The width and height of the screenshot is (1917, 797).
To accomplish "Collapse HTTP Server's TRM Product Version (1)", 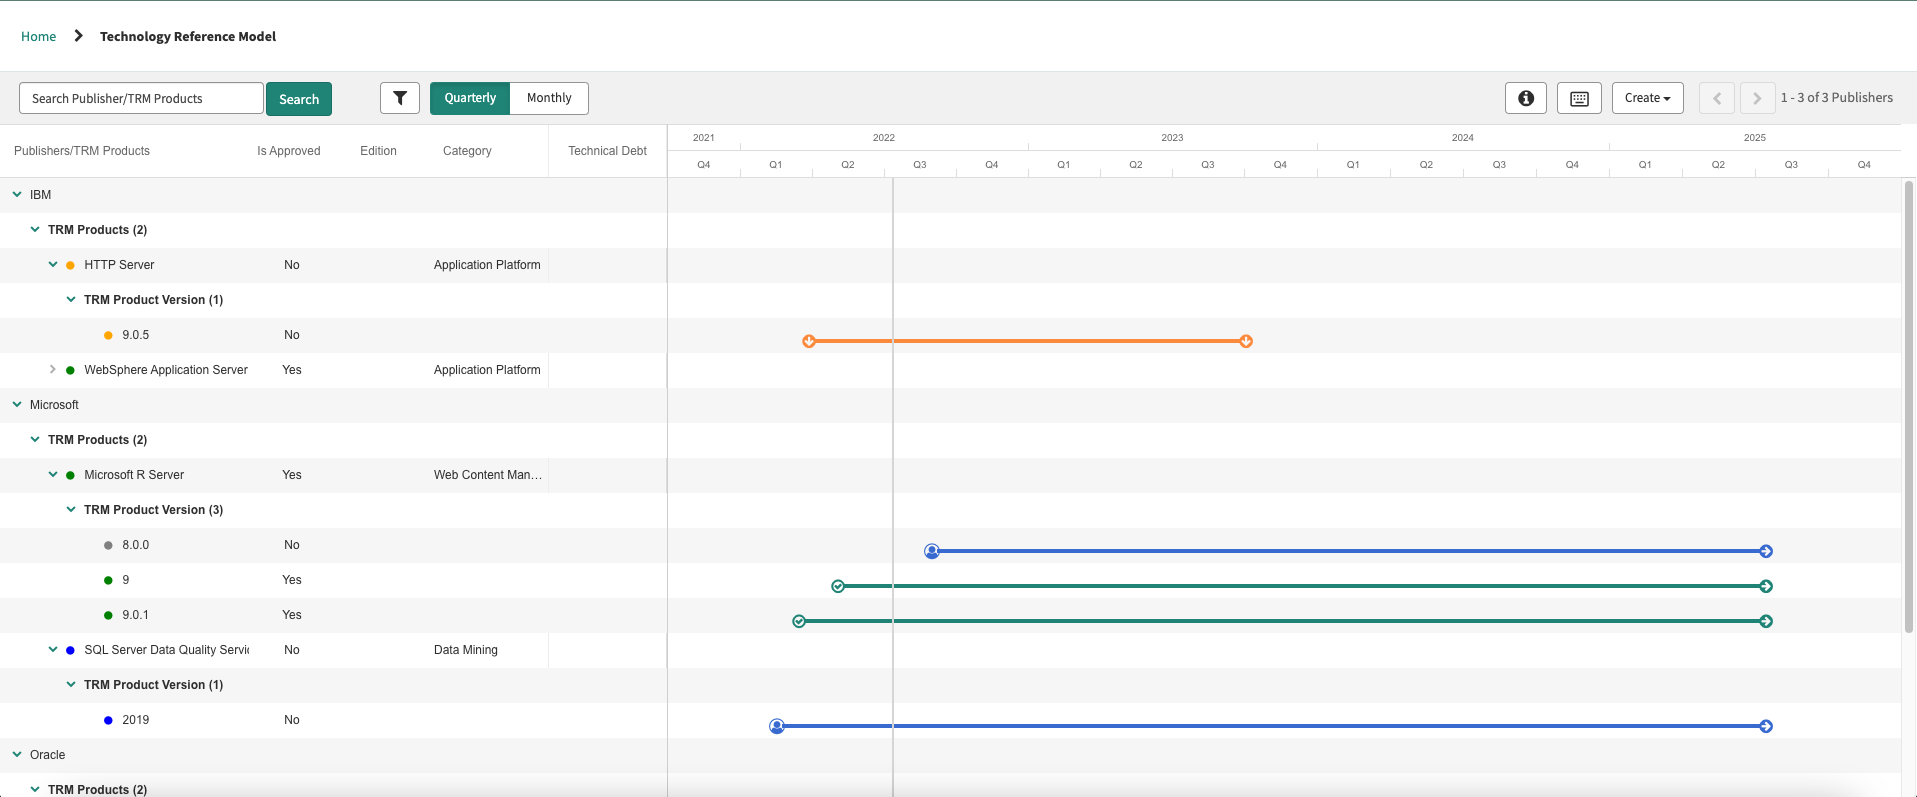I will (x=71, y=299).
